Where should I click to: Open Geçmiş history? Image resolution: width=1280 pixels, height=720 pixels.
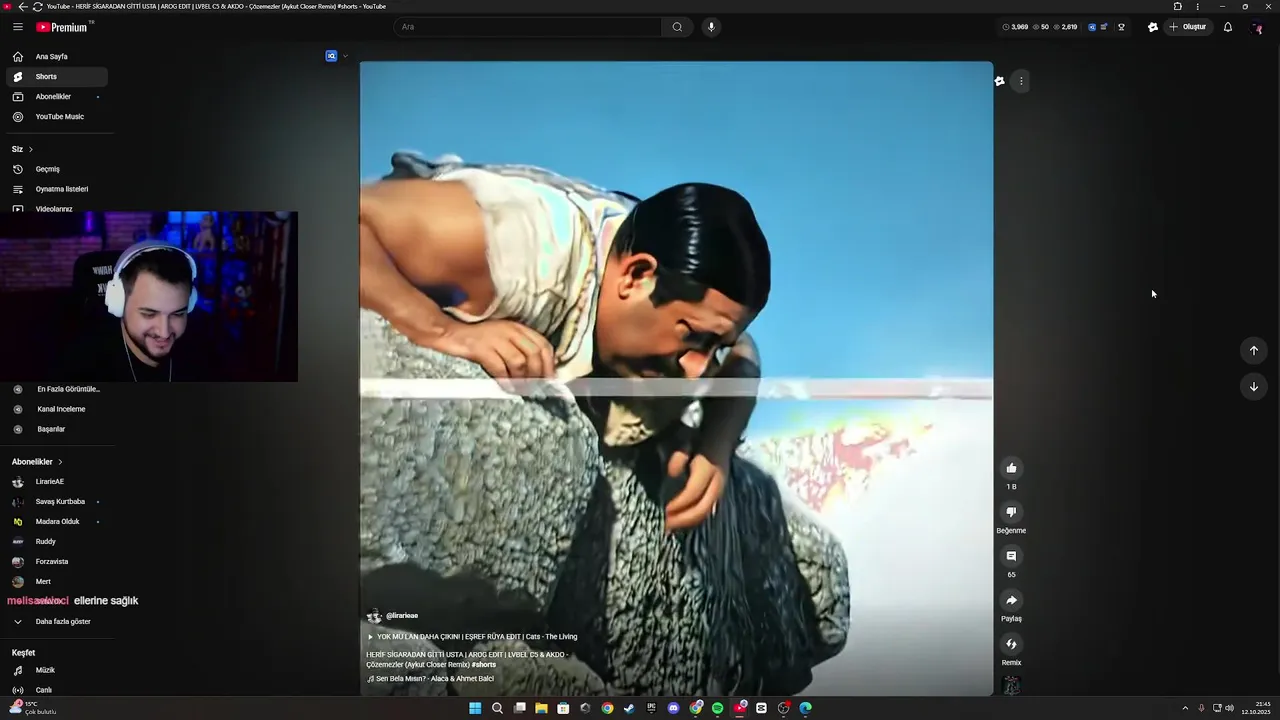(x=57, y=169)
